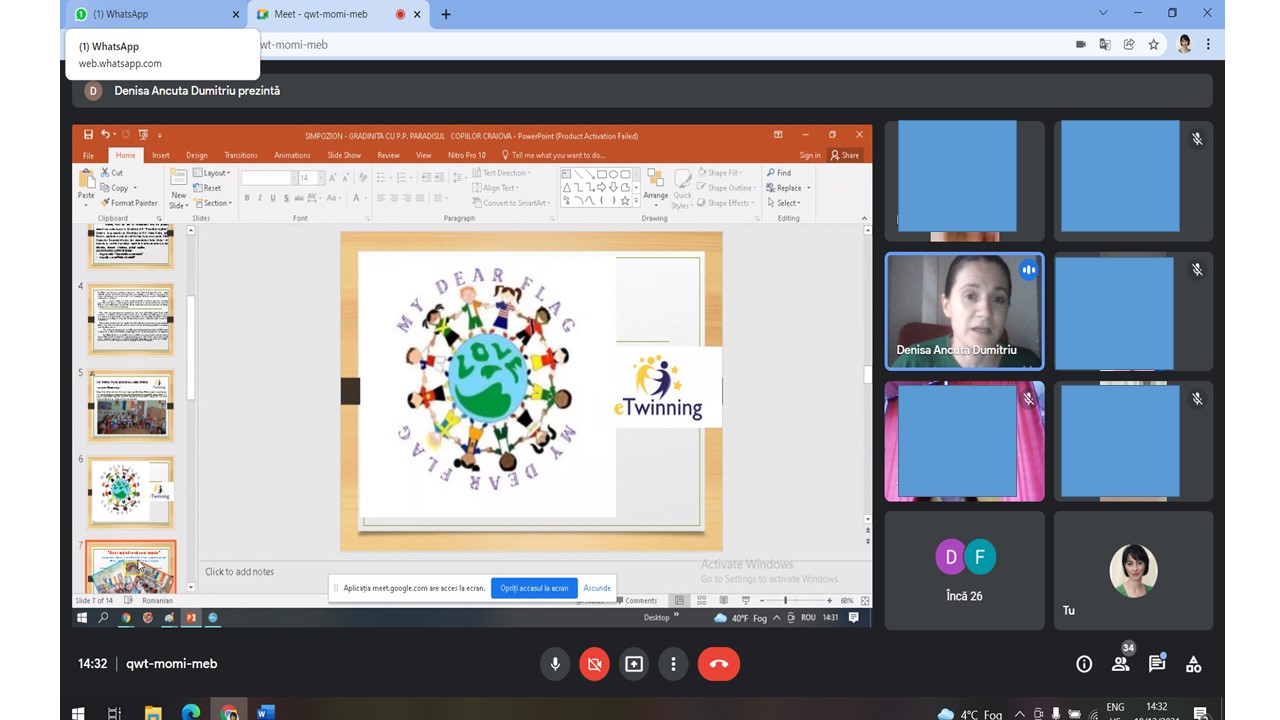Screen dimensions: 1280x720
Task: Click Find in Editing group
Action: (x=779, y=173)
